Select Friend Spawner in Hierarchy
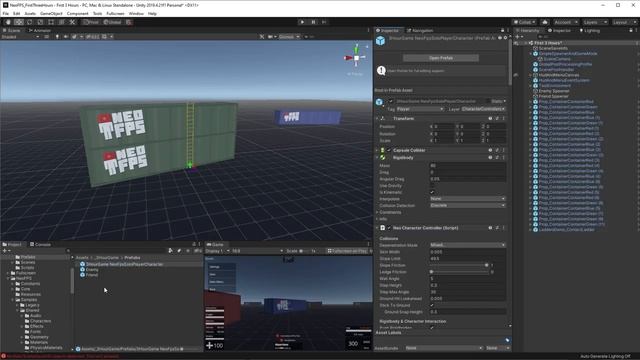Screen dimensions: 640x360 [554, 96]
